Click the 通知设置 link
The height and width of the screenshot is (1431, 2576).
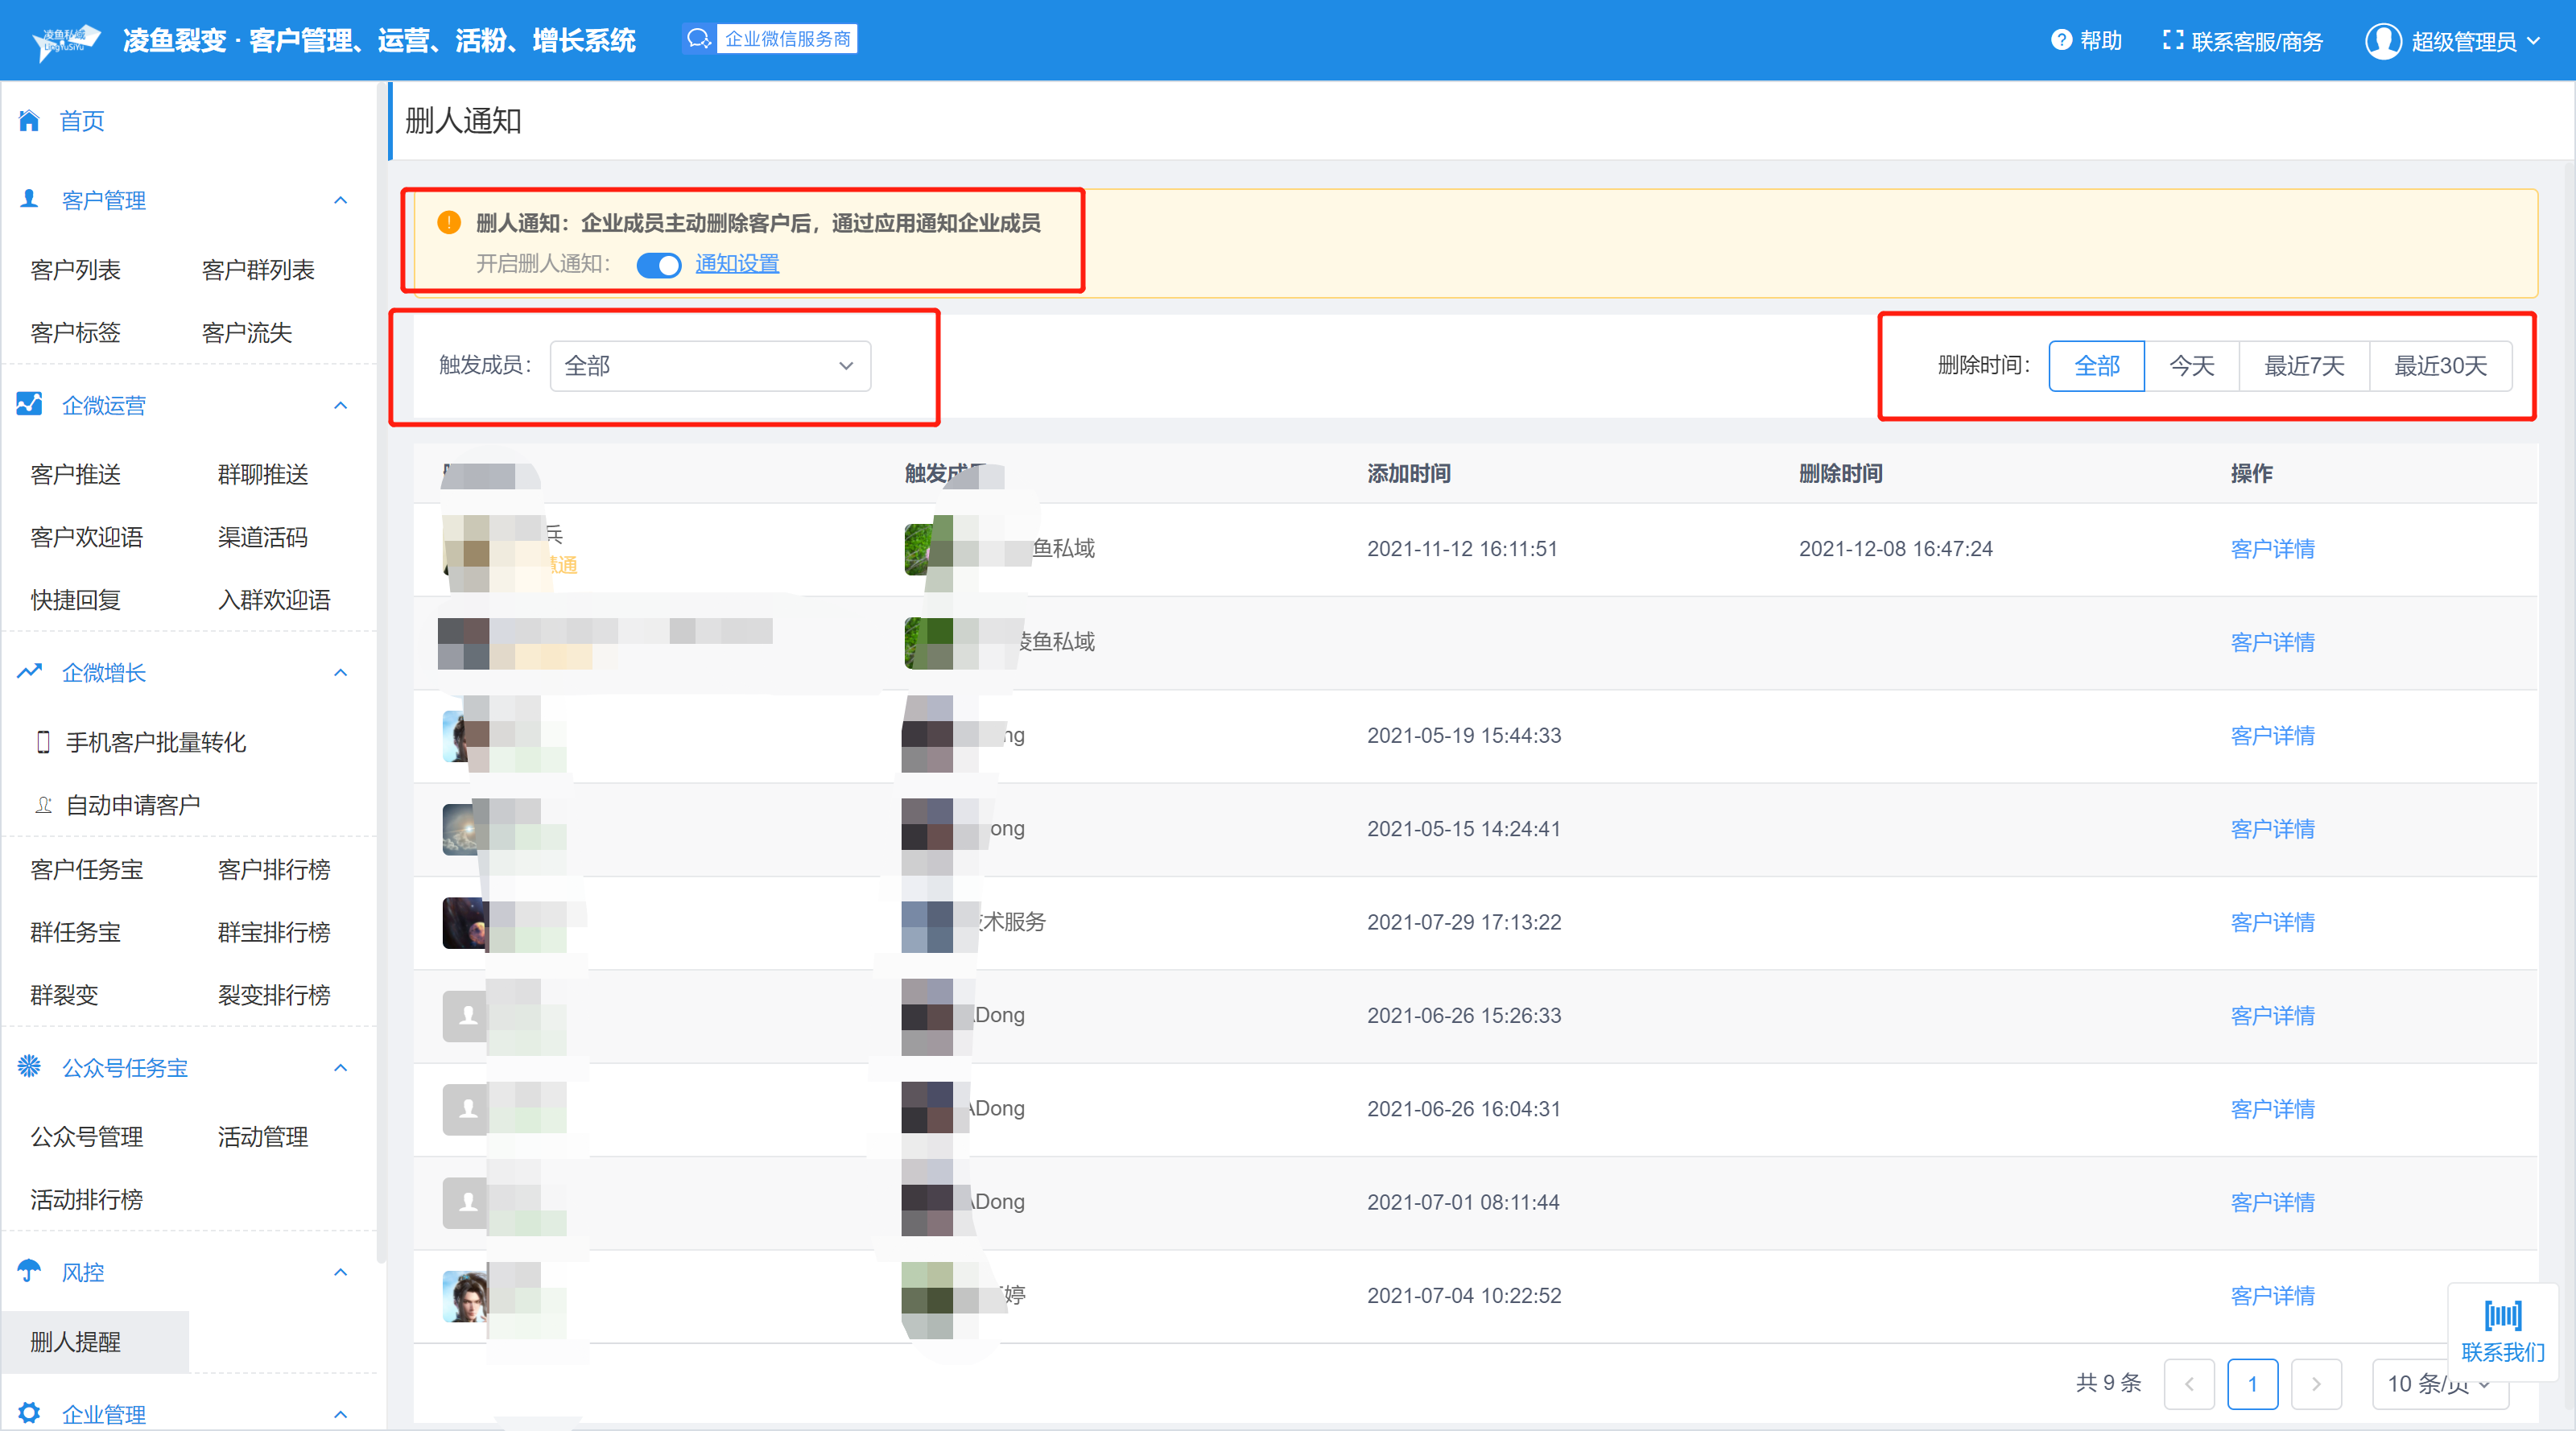[737, 264]
